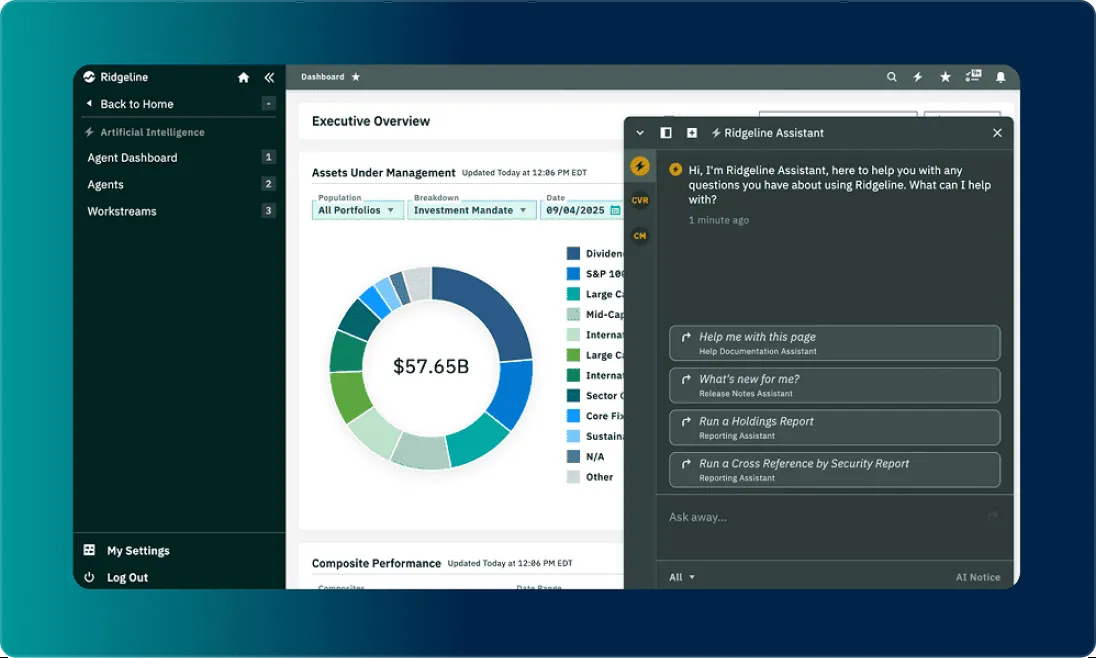Open the All filter dropdown in assistant
Screen dimensions: 1096x658
coord(682,578)
